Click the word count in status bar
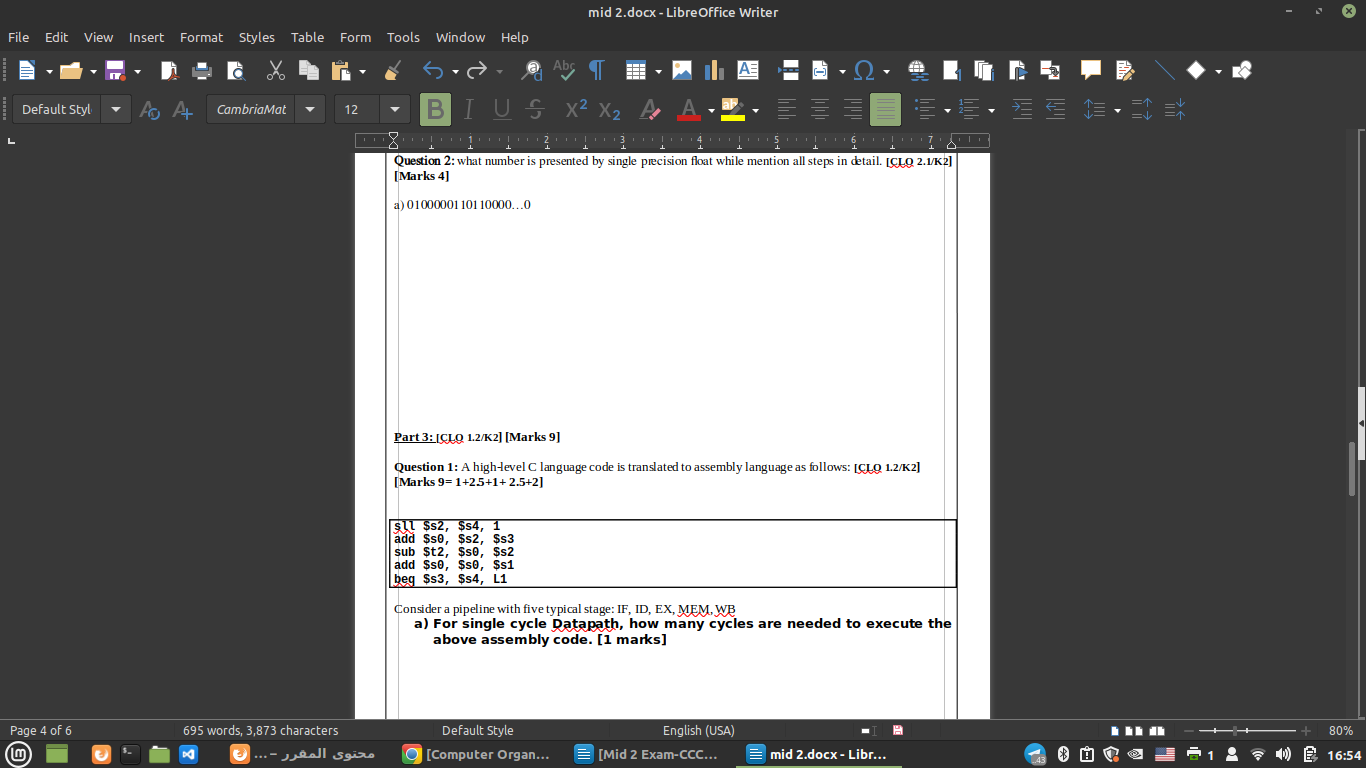Viewport: 1366px width, 768px height. [261, 730]
